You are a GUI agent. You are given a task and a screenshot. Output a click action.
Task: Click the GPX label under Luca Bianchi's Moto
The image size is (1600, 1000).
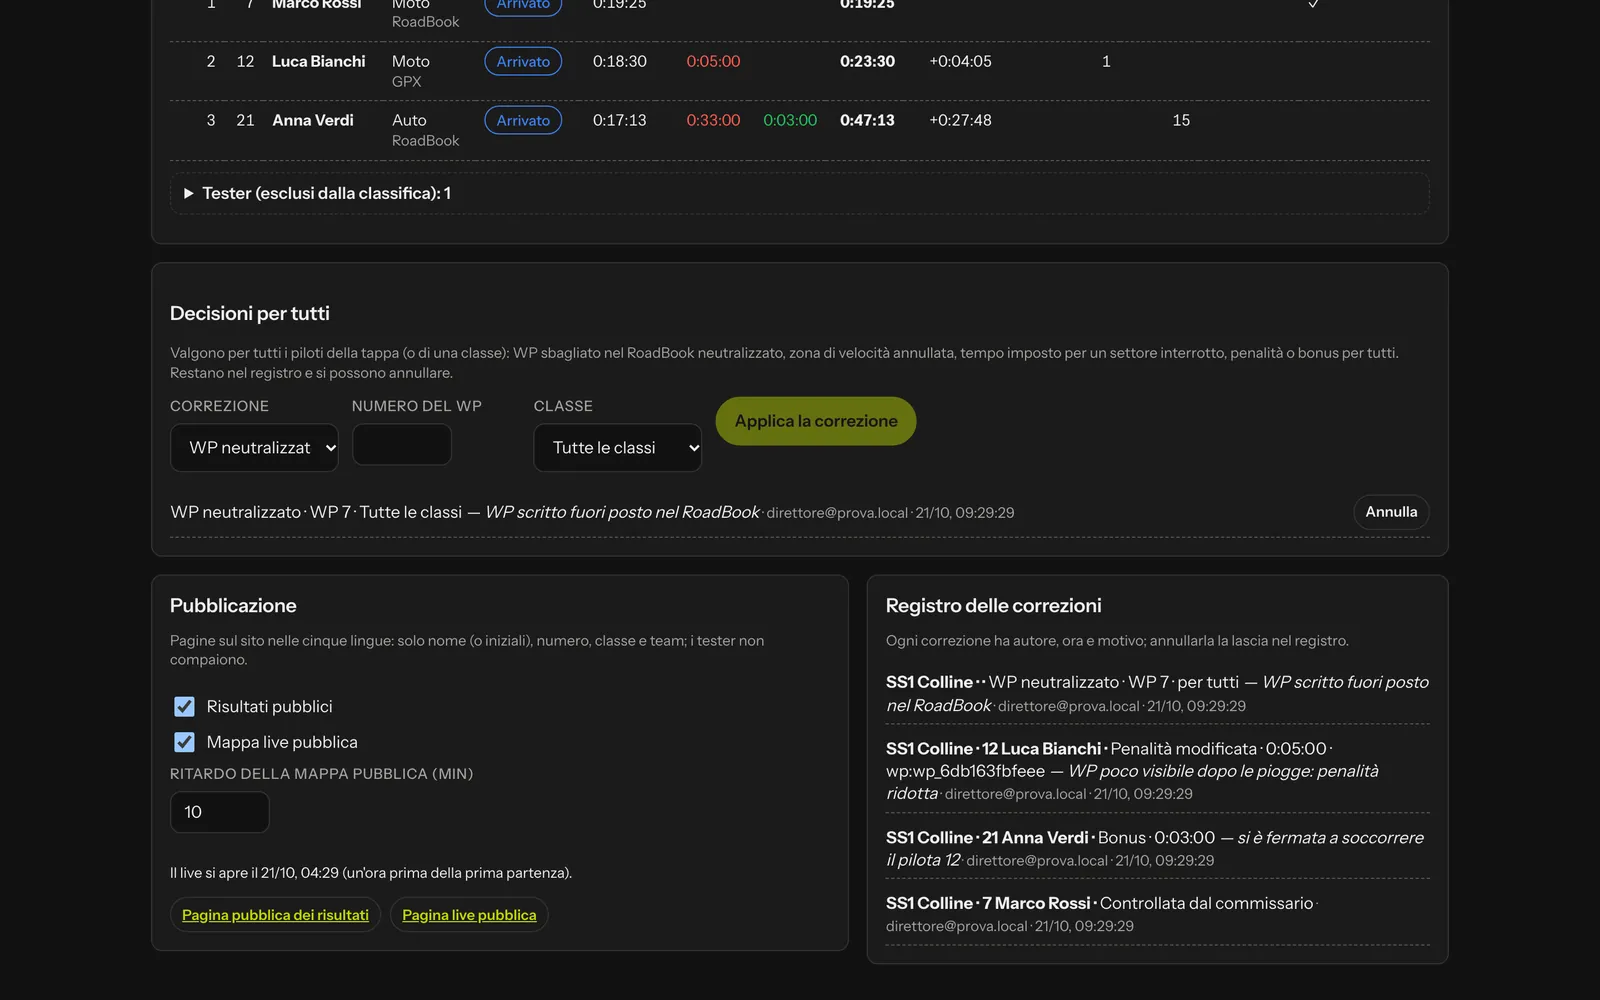coord(406,81)
